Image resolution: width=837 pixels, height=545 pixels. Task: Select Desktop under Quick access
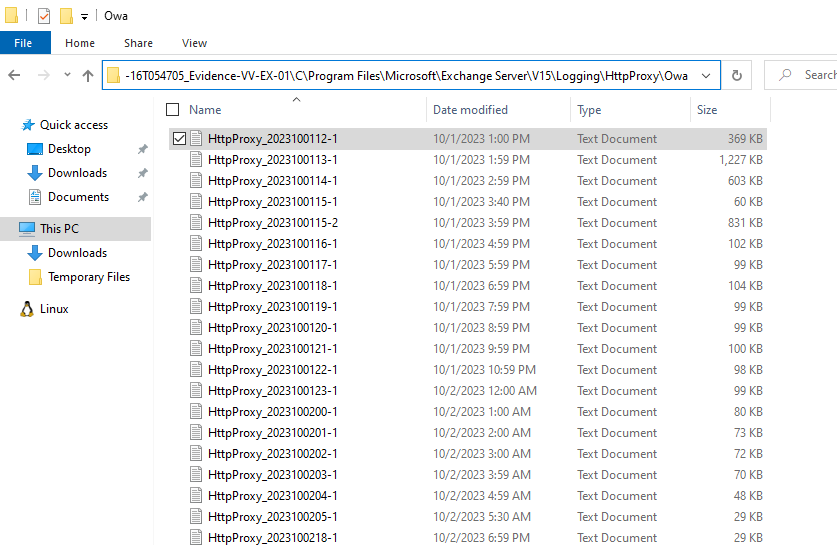pyautogui.click(x=69, y=149)
